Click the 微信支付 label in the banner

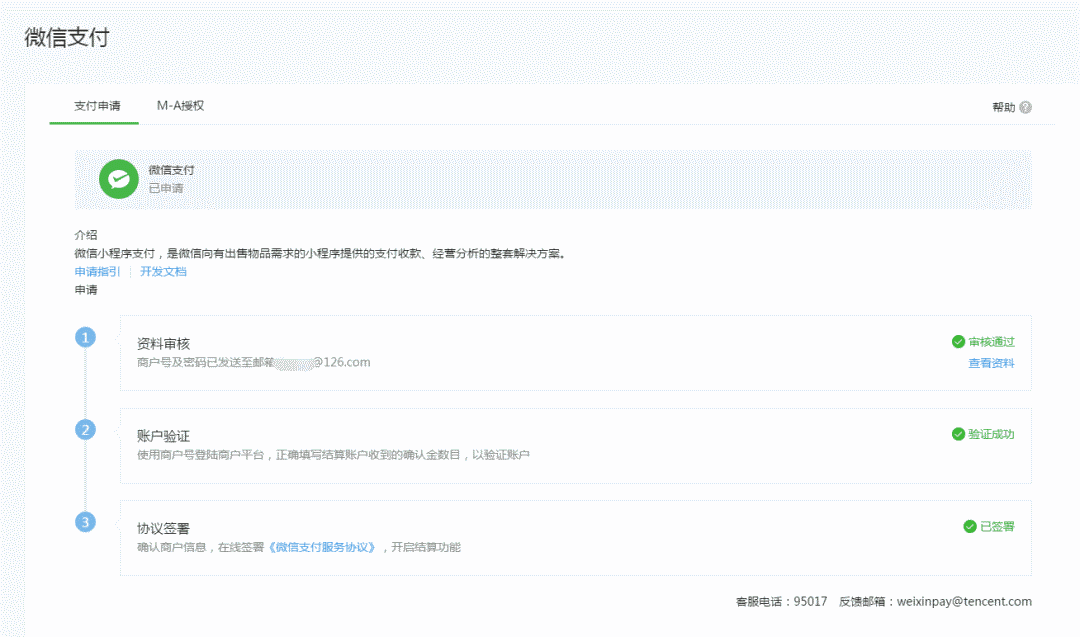[172, 170]
